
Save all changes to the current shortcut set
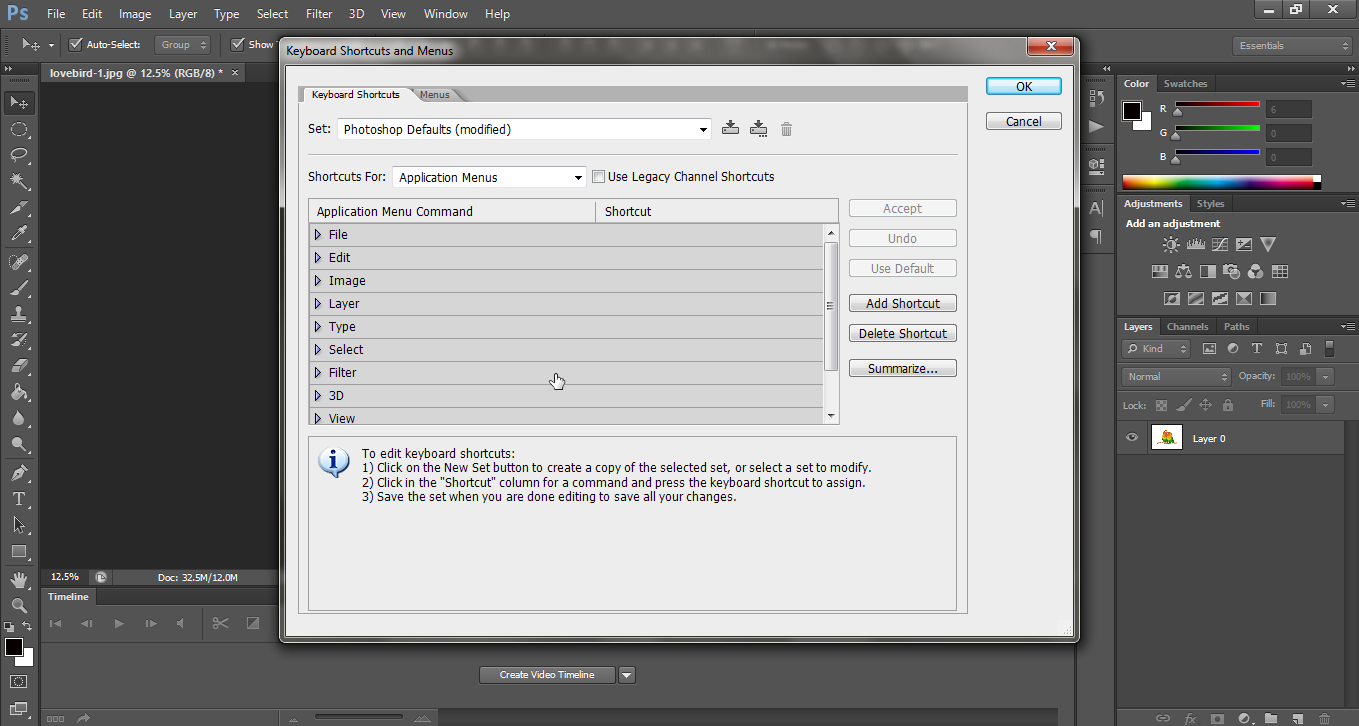tap(731, 128)
